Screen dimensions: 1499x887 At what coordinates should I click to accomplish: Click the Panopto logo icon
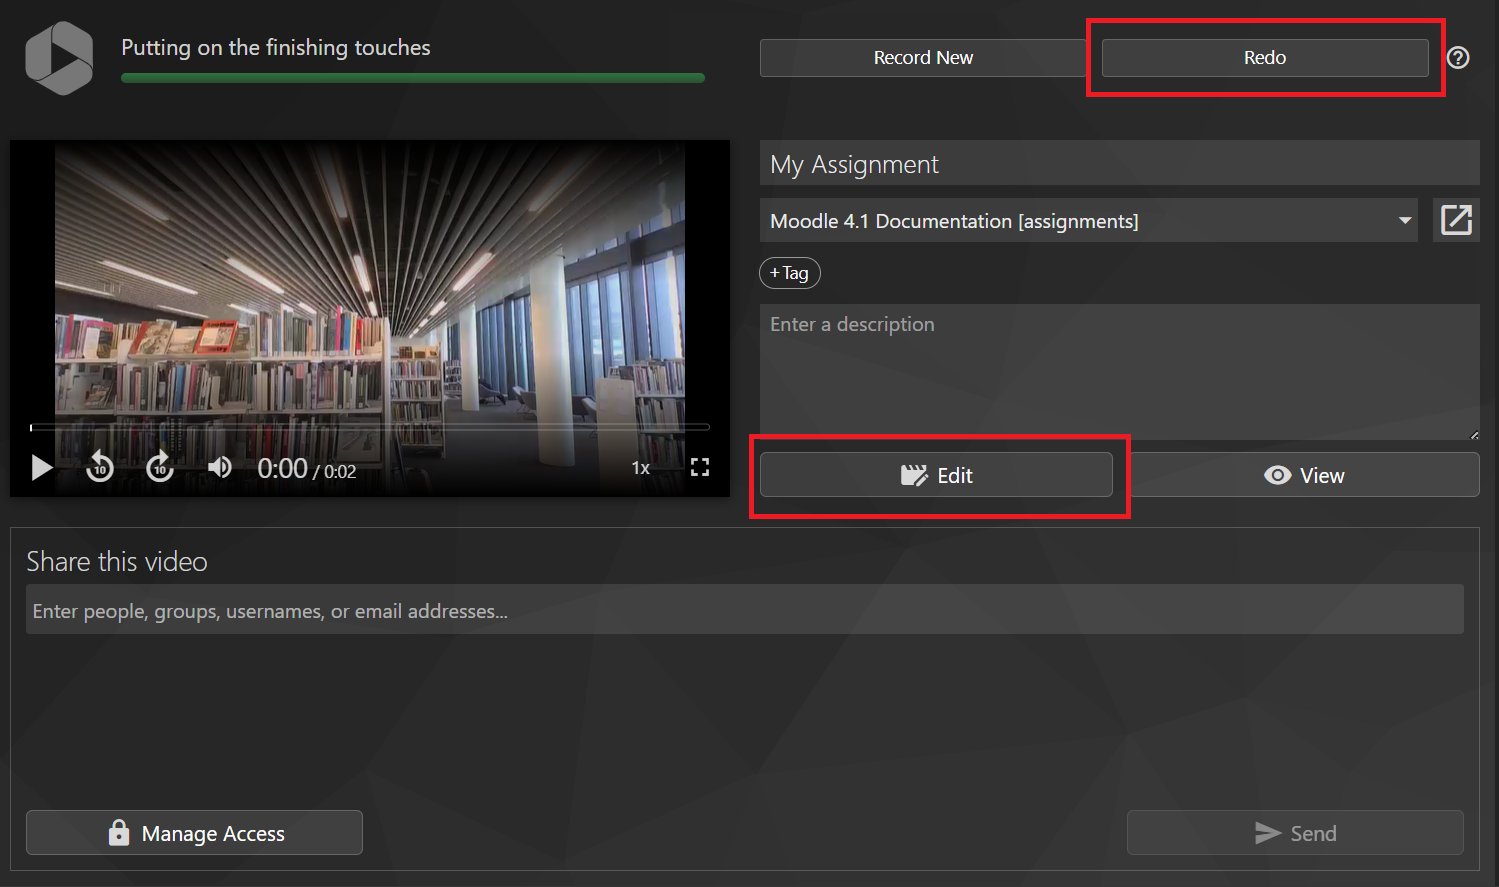tap(59, 58)
